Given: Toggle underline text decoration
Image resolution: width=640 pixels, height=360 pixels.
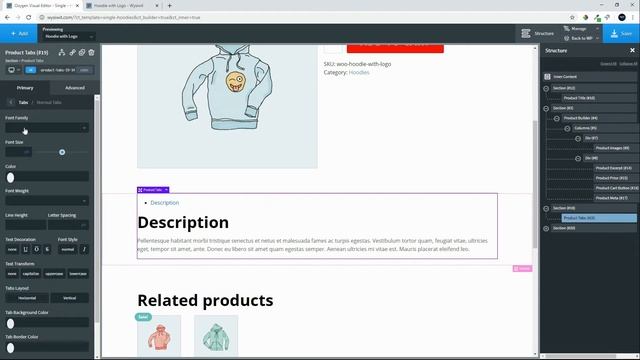Looking at the screenshot, I should coord(26,249).
